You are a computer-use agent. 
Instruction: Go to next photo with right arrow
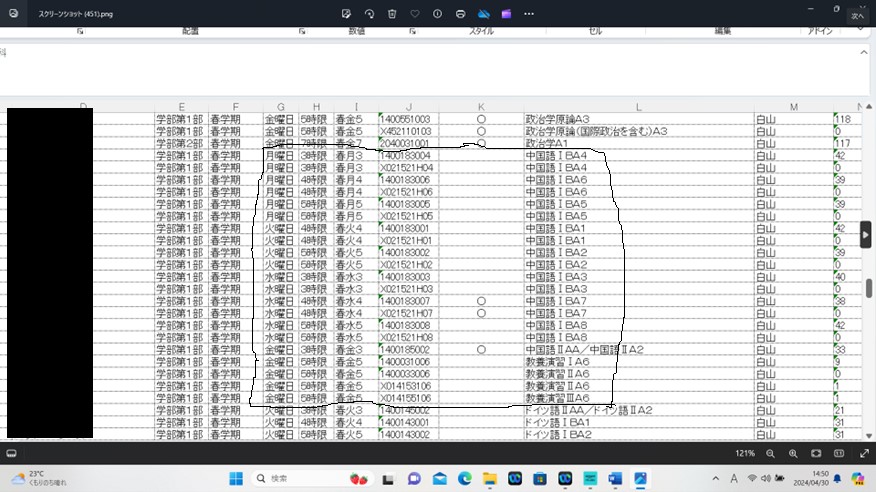(x=865, y=235)
